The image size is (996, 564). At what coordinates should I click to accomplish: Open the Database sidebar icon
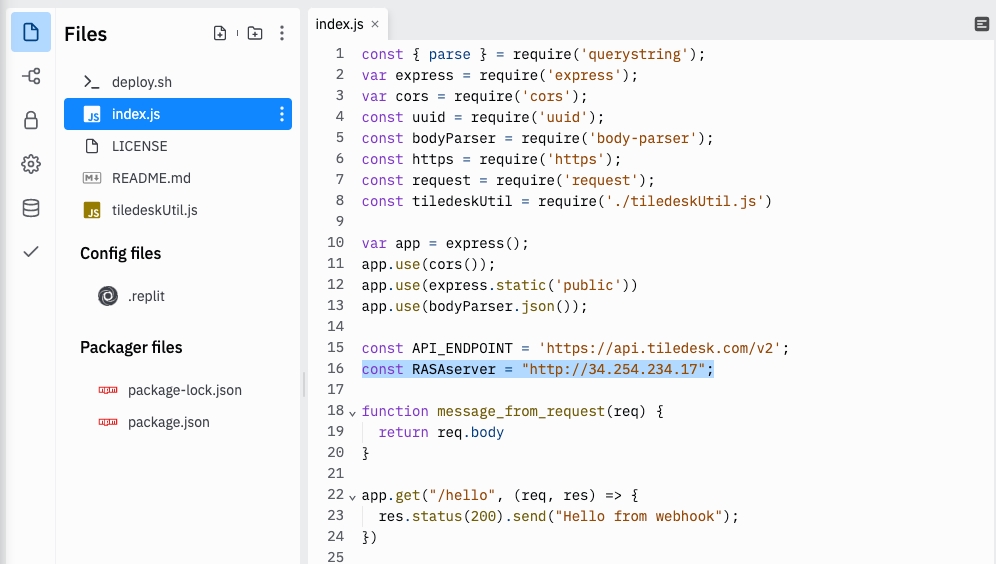coord(30,208)
